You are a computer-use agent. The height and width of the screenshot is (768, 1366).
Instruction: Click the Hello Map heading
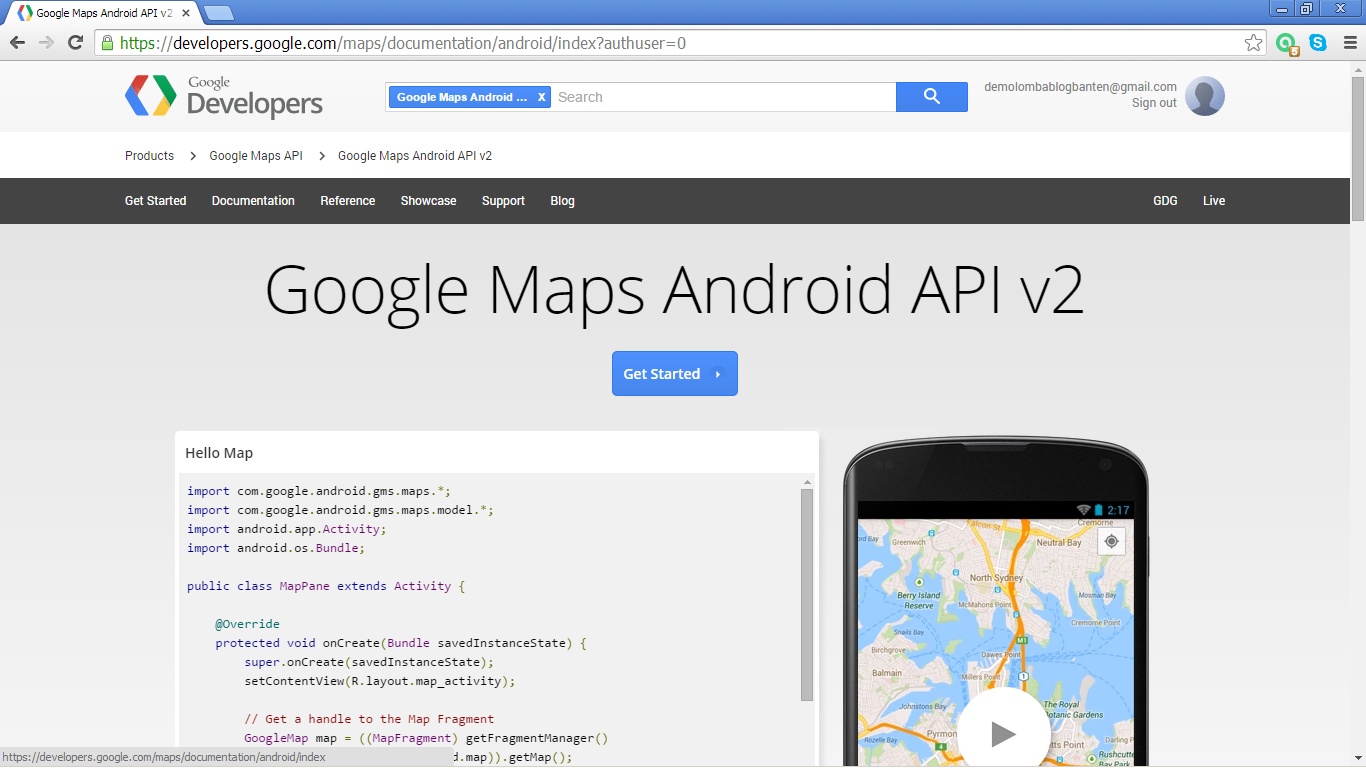(x=219, y=453)
